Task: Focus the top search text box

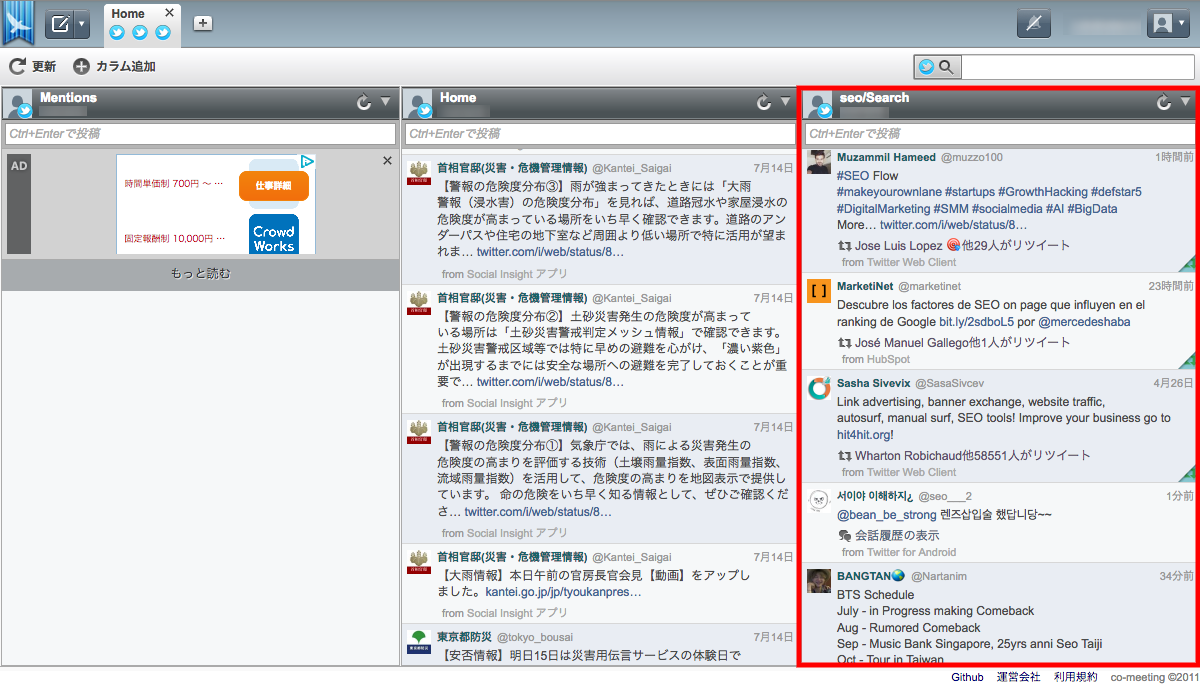Action: (1077, 67)
